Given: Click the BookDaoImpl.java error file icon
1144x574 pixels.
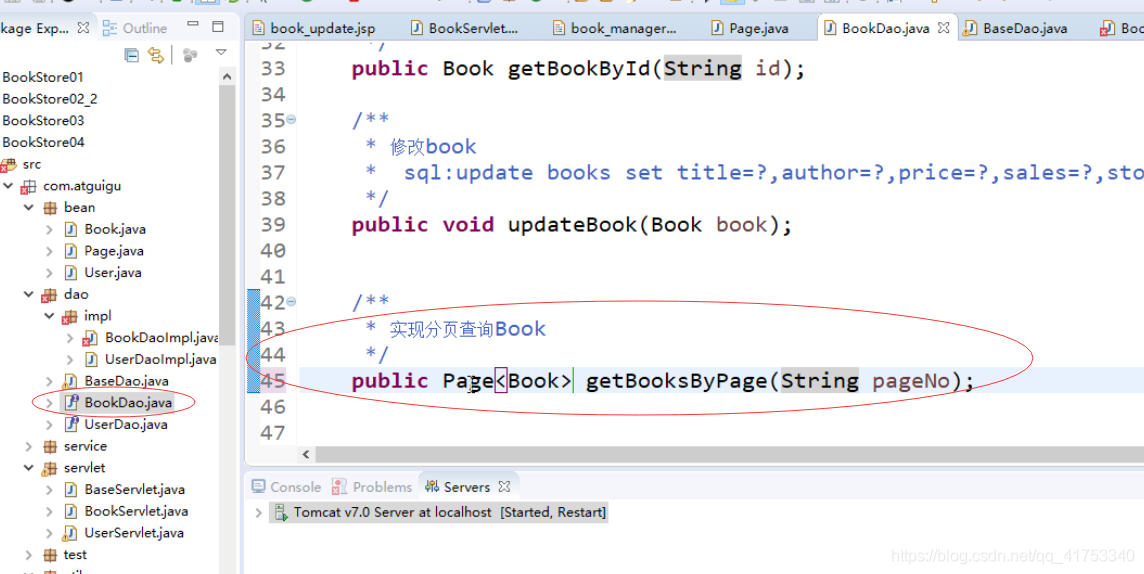Looking at the screenshot, I should coord(90,338).
